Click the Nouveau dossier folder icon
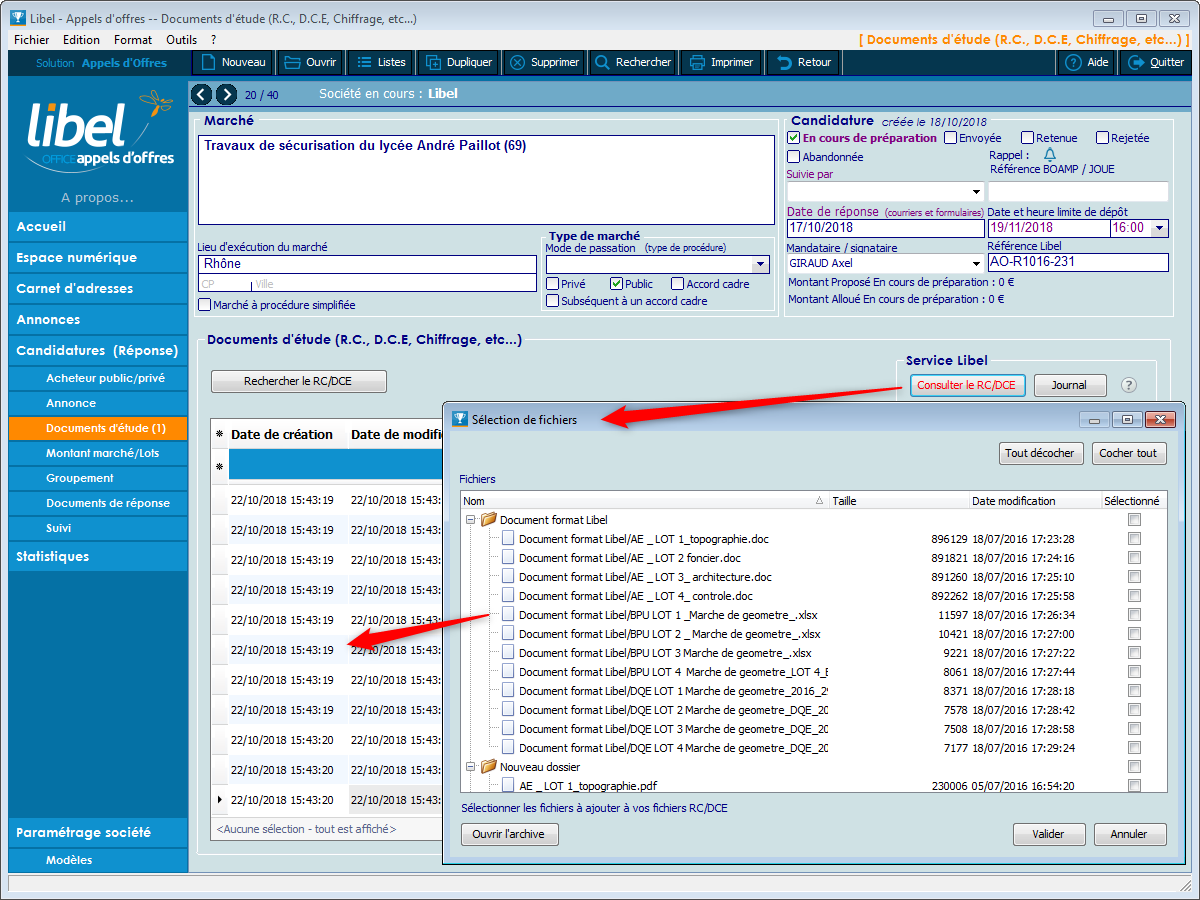The image size is (1200, 900). pos(489,767)
